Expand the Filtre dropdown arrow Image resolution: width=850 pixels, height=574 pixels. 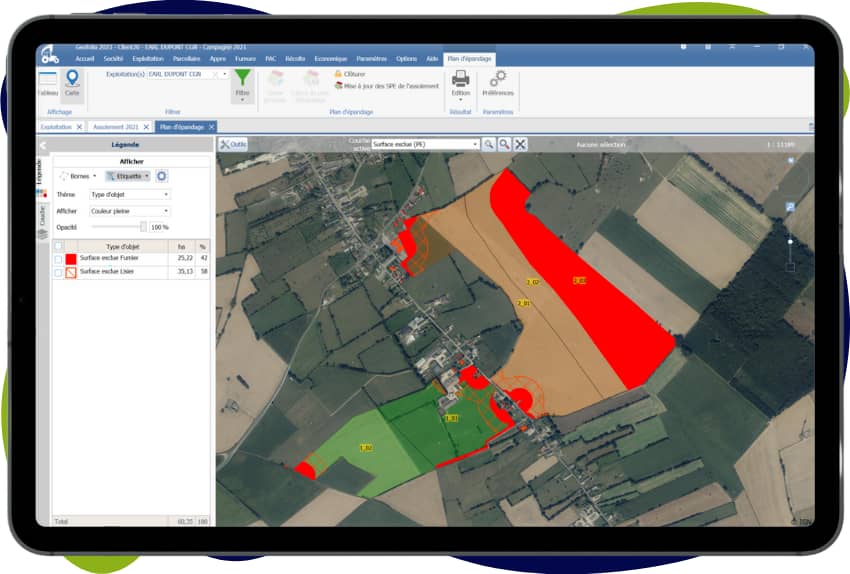[242, 100]
